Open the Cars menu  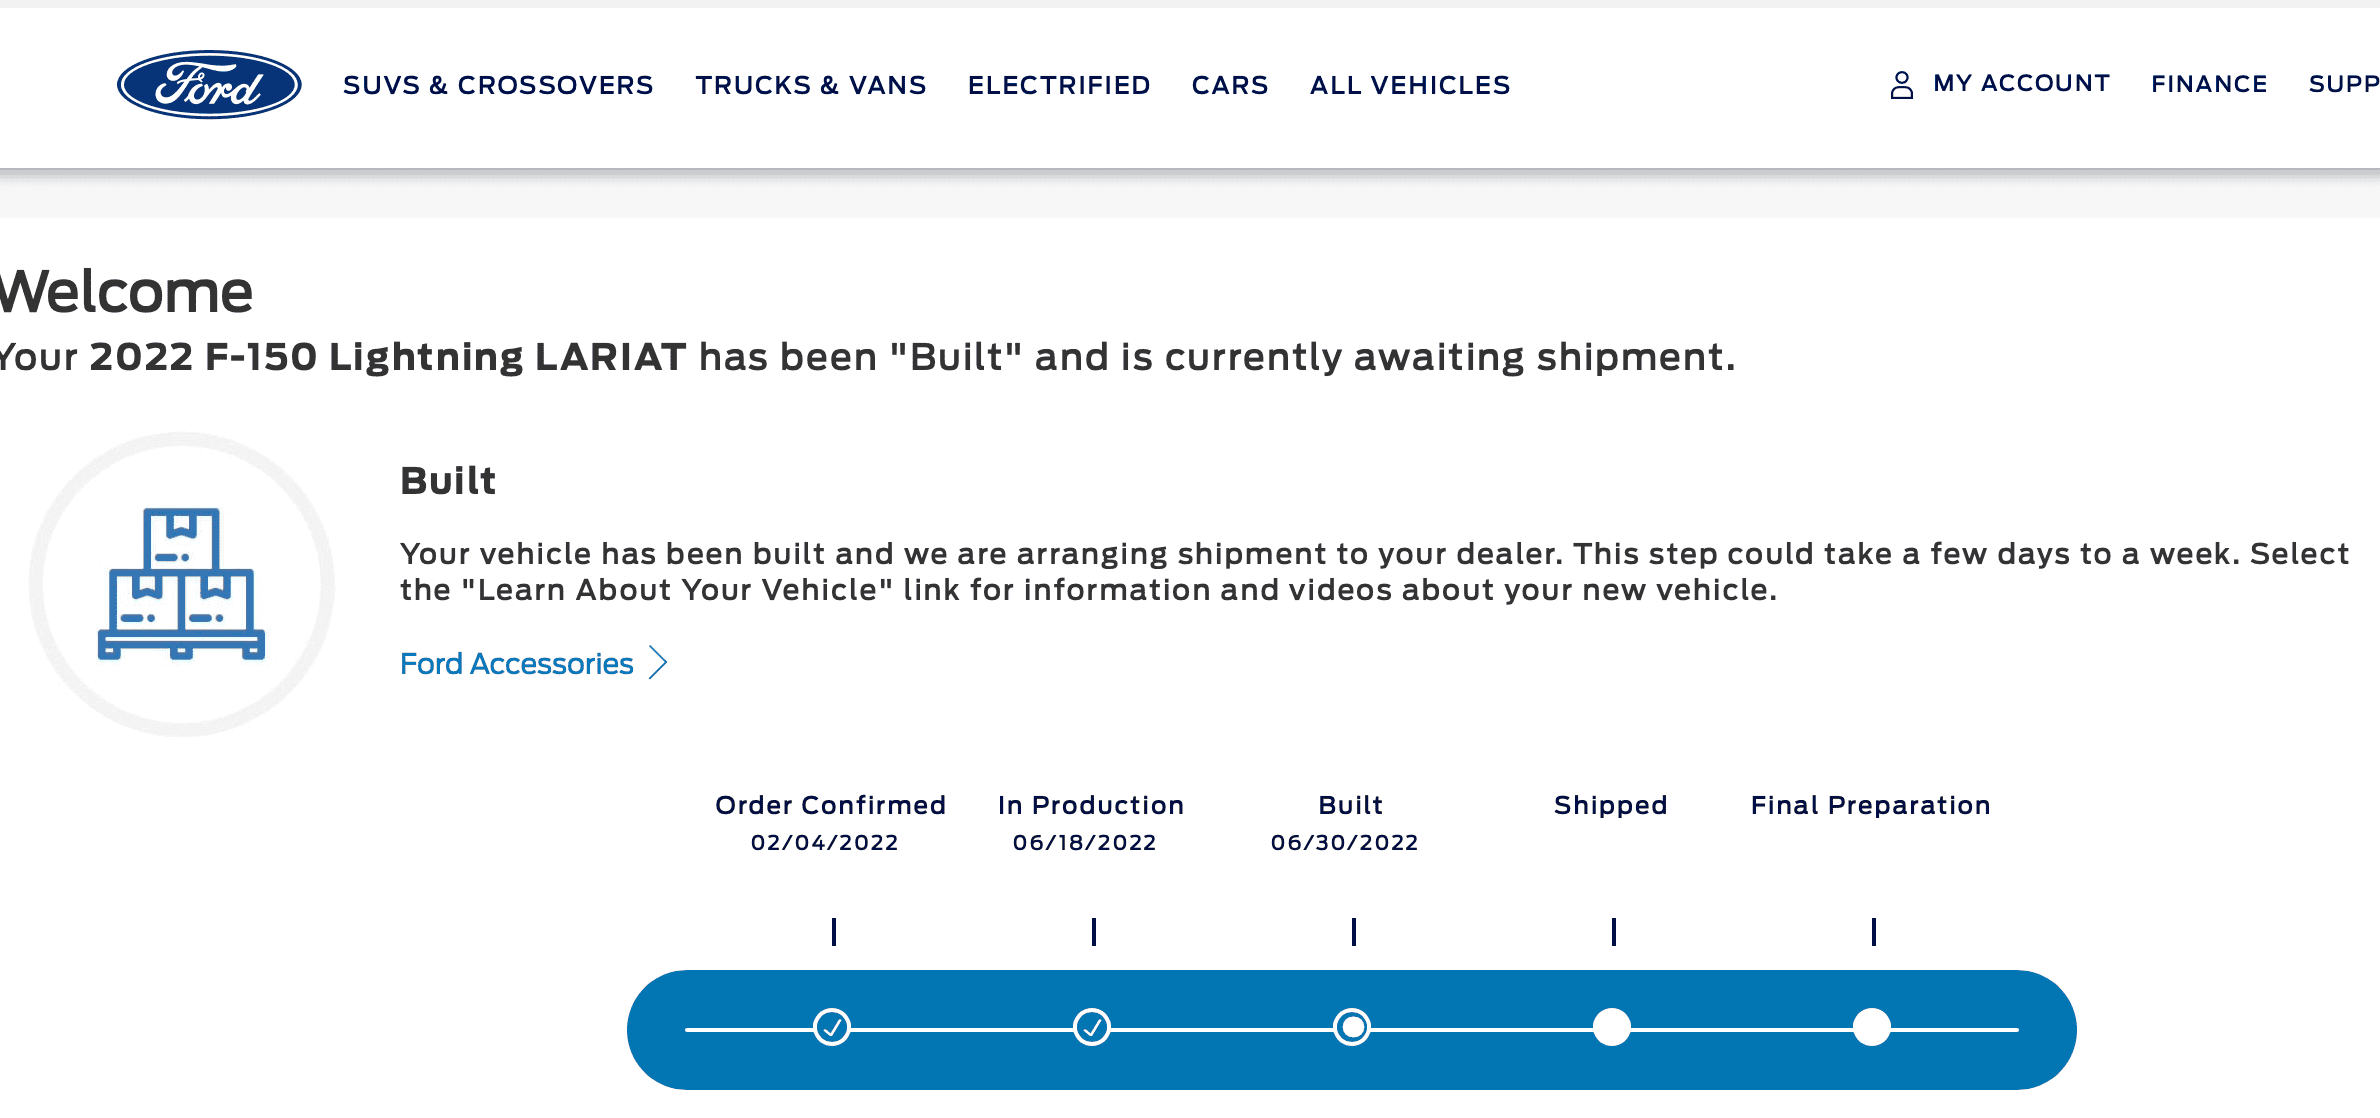tap(1230, 85)
